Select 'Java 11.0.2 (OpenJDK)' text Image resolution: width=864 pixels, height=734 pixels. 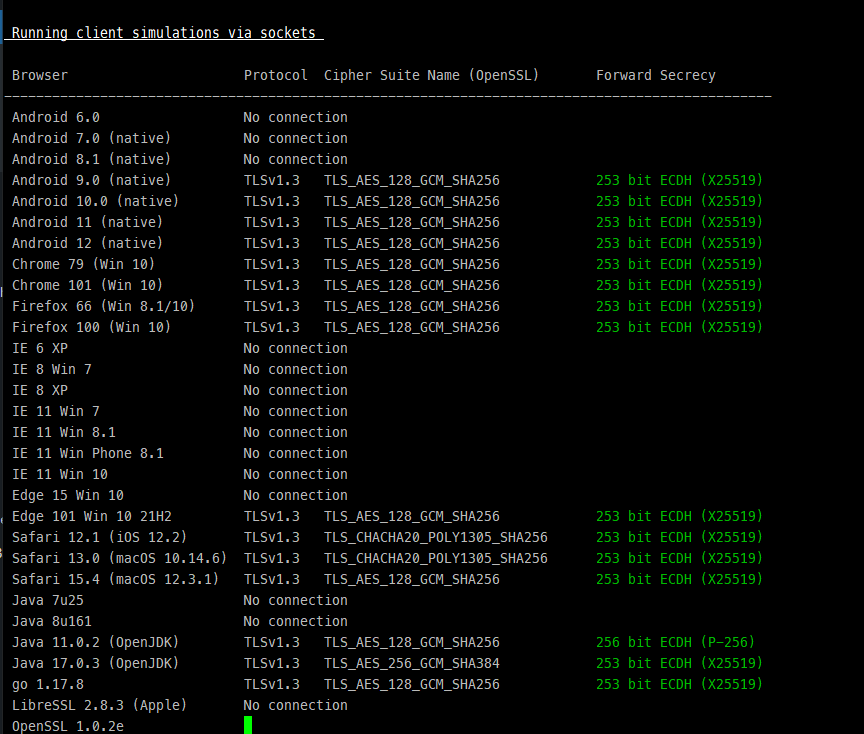[x=95, y=642]
